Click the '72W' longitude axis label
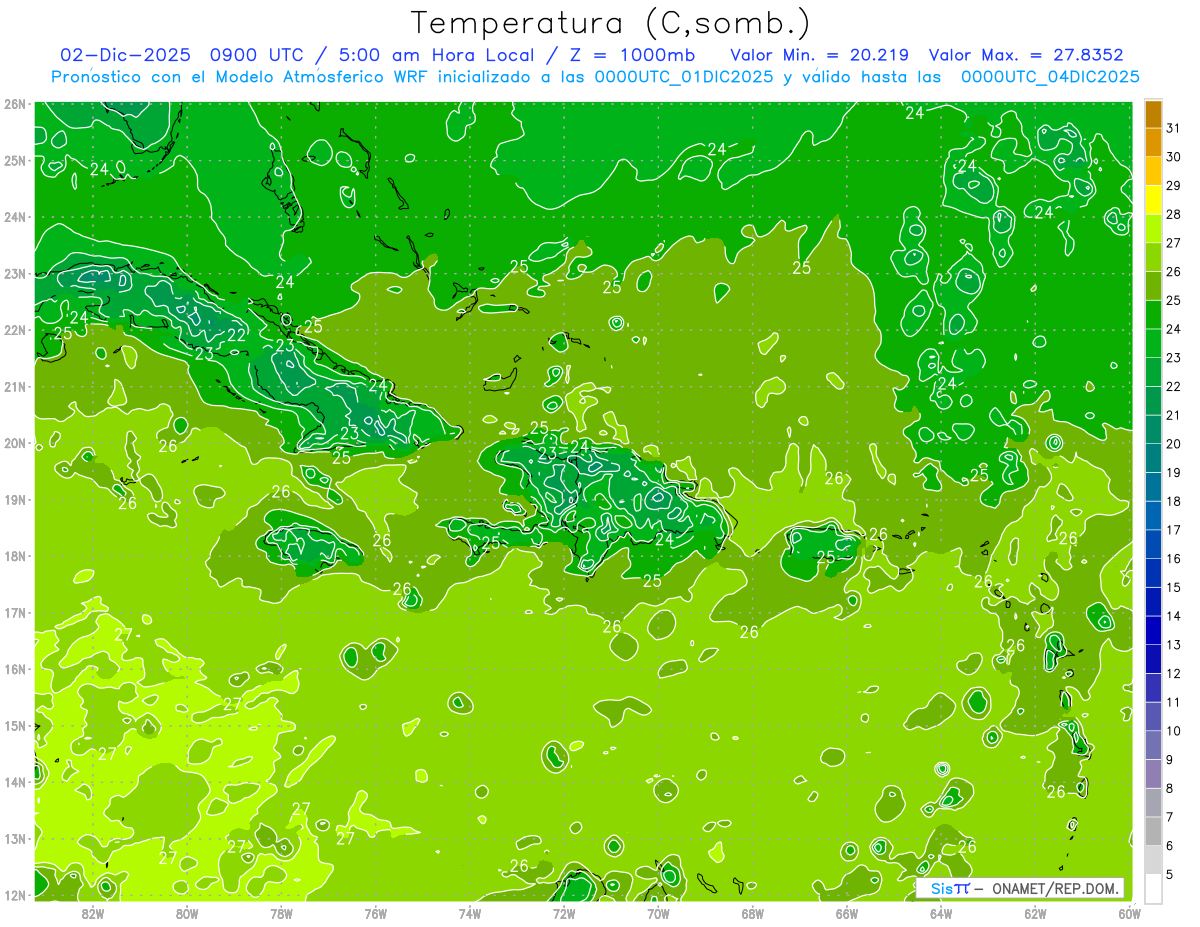Viewport: 1200px width, 927px height. tap(564, 913)
